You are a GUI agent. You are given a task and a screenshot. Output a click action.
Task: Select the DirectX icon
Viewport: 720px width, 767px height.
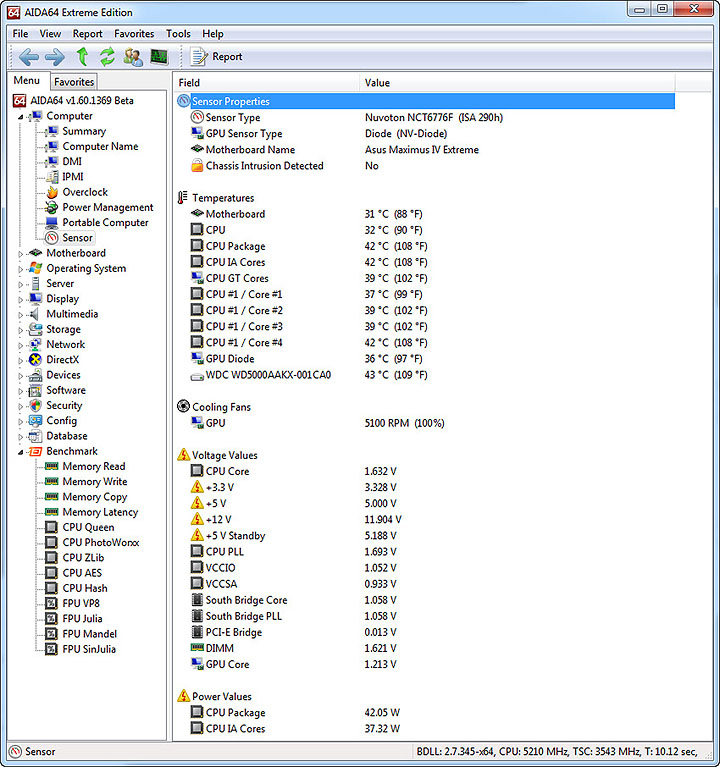pyautogui.click(x=35, y=360)
